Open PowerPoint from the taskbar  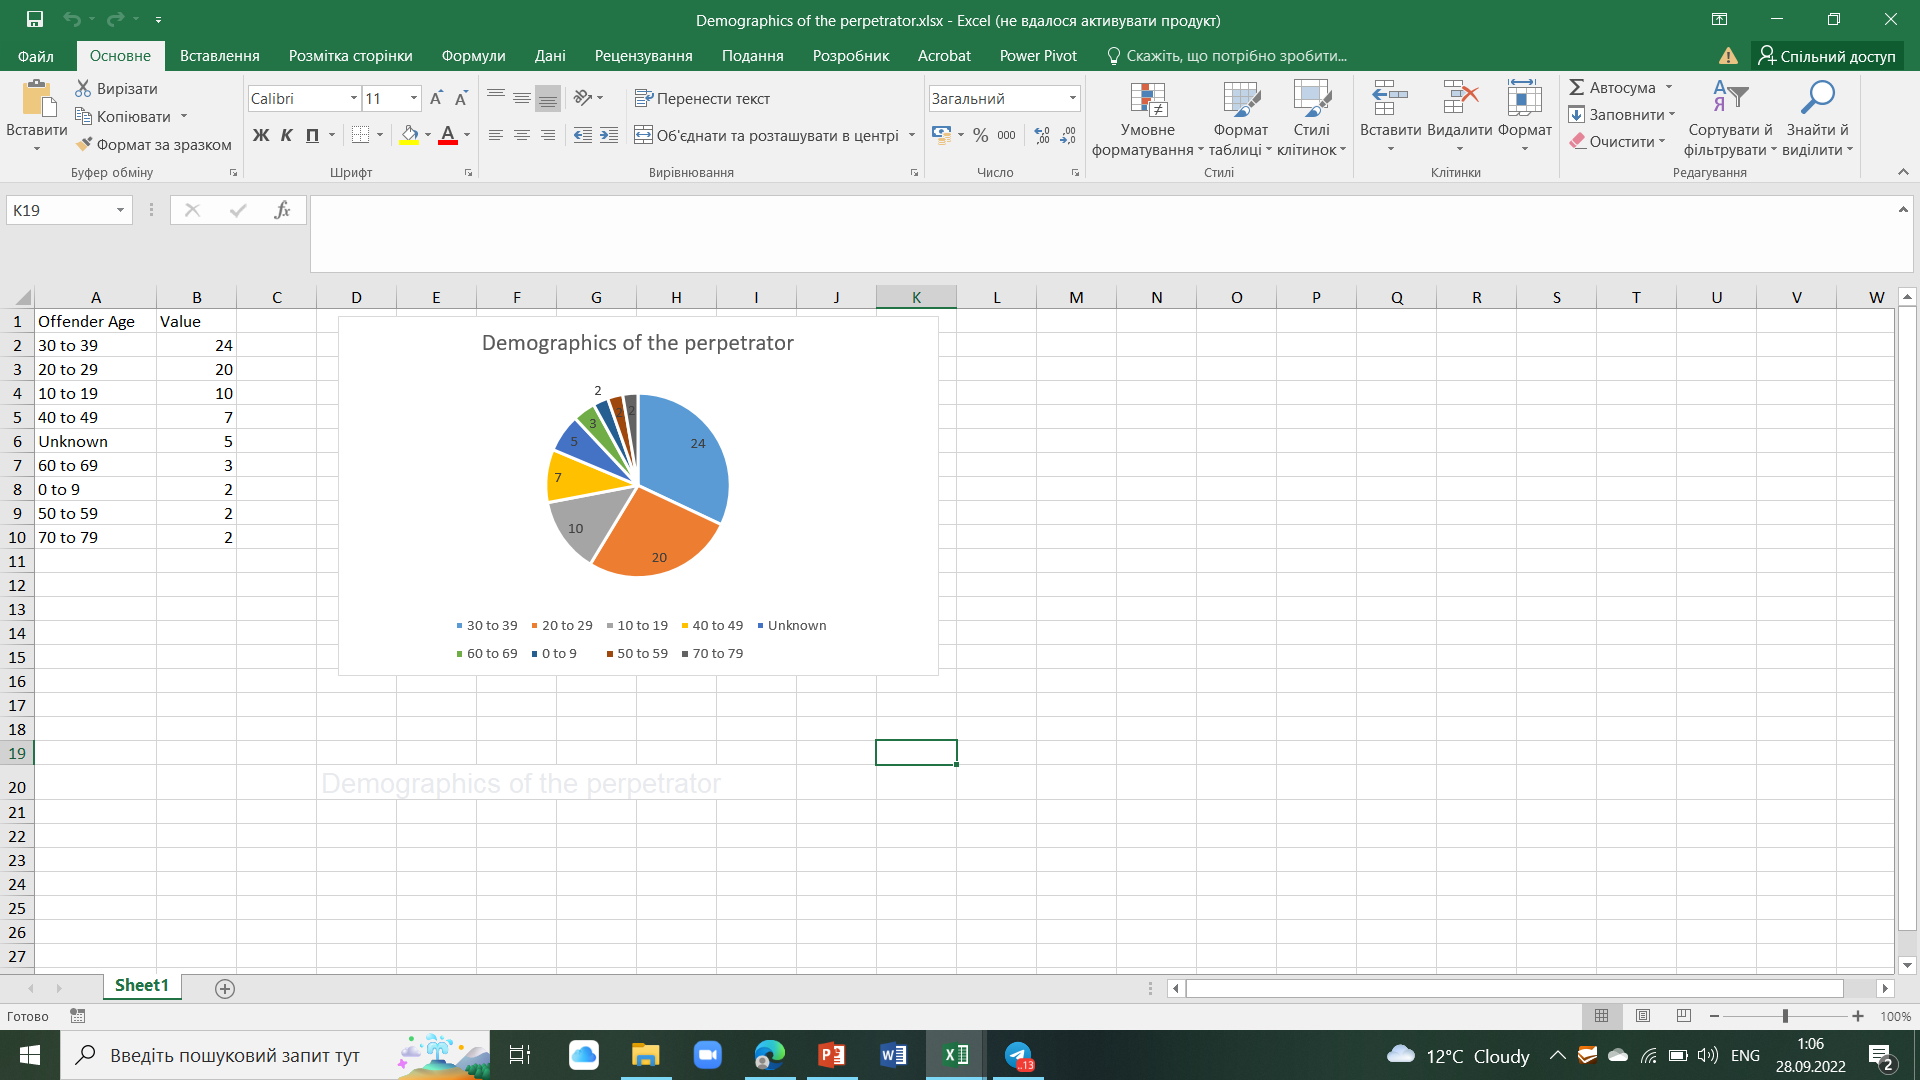[831, 1055]
